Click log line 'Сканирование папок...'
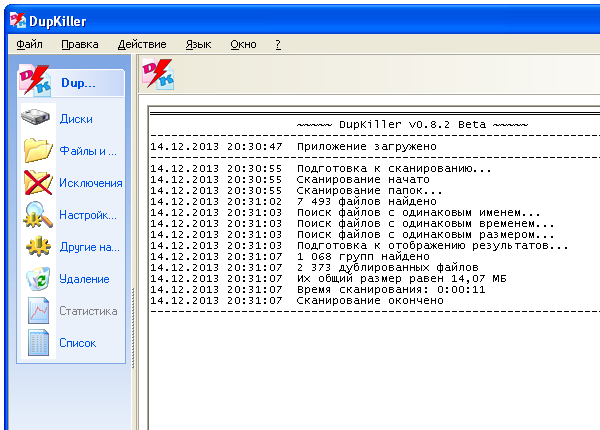Screen dimensions: 600x430 [370, 191]
